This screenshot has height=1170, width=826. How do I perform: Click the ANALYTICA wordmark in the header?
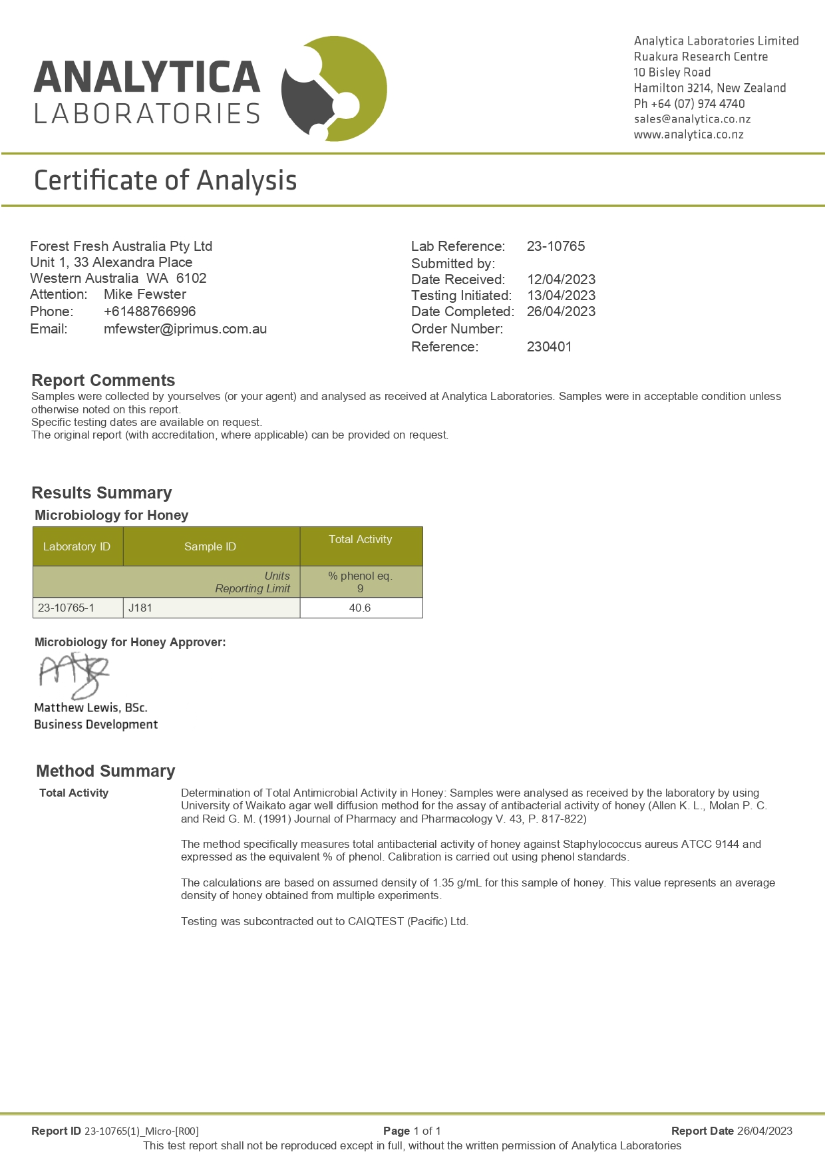[x=147, y=78]
